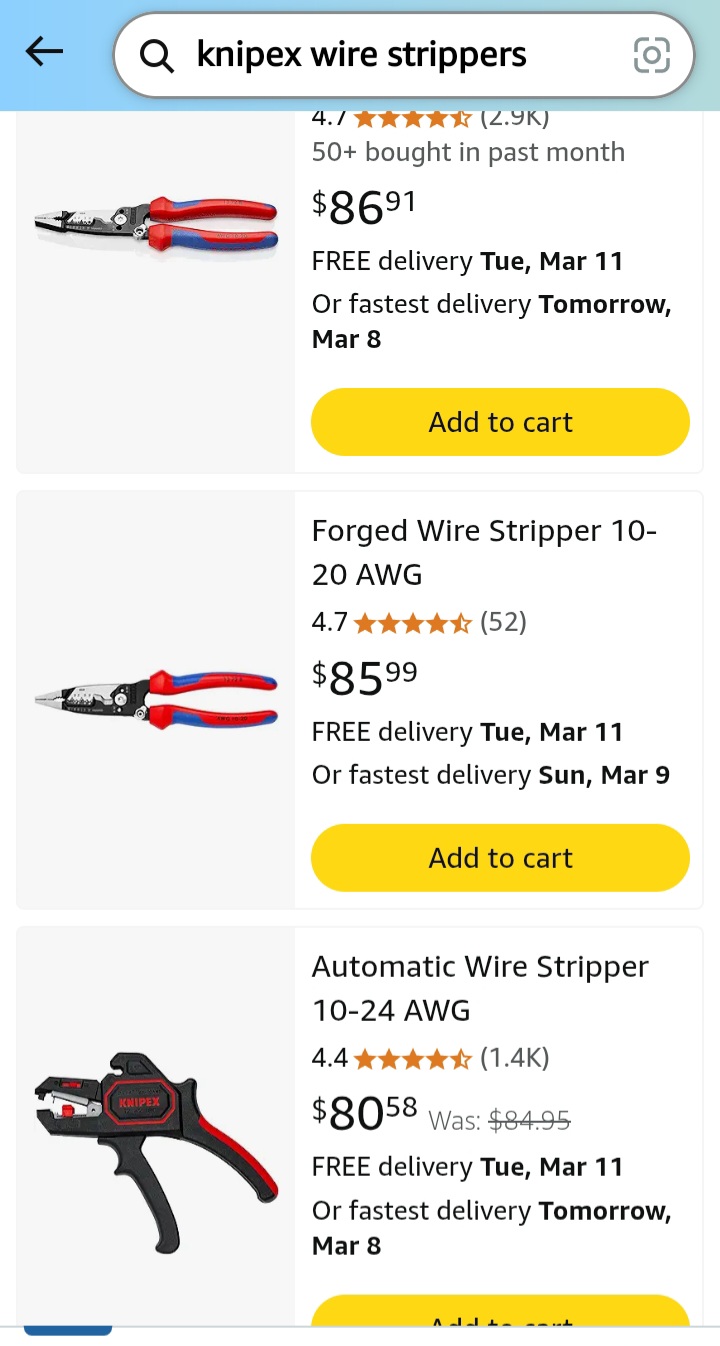The height and width of the screenshot is (1346, 720).
Task: Tap the $85.99 price
Action: 365,679
